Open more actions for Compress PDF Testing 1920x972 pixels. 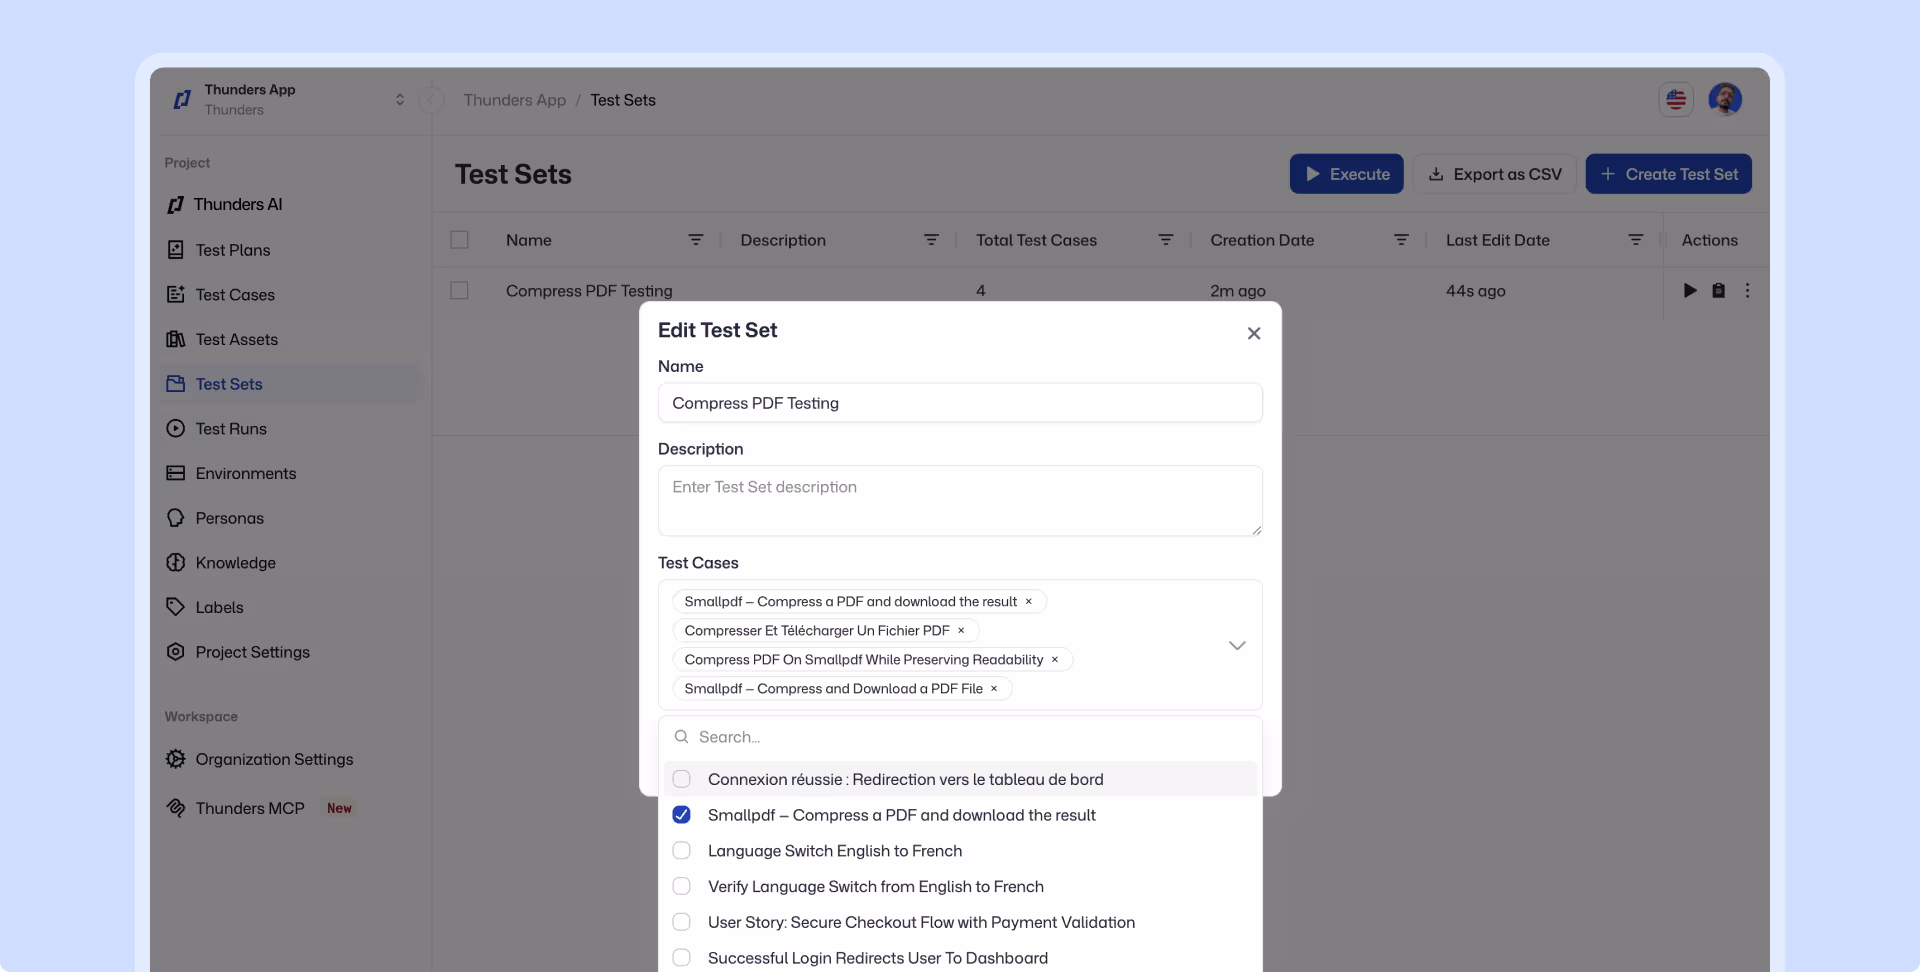point(1747,291)
